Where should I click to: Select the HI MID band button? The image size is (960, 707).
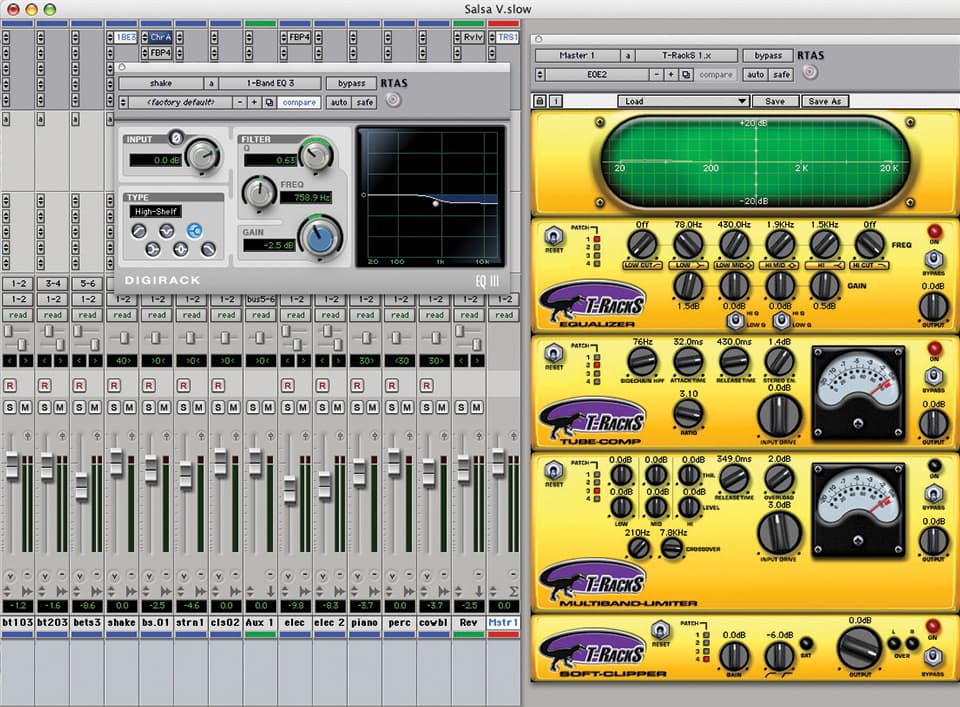[x=779, y=266]
